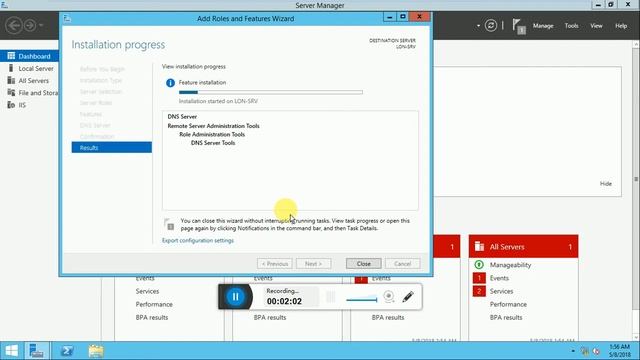The image size is (640, 360).
Task: Click the red Services count badge under All Servers
Action: [x=479, y=291]
